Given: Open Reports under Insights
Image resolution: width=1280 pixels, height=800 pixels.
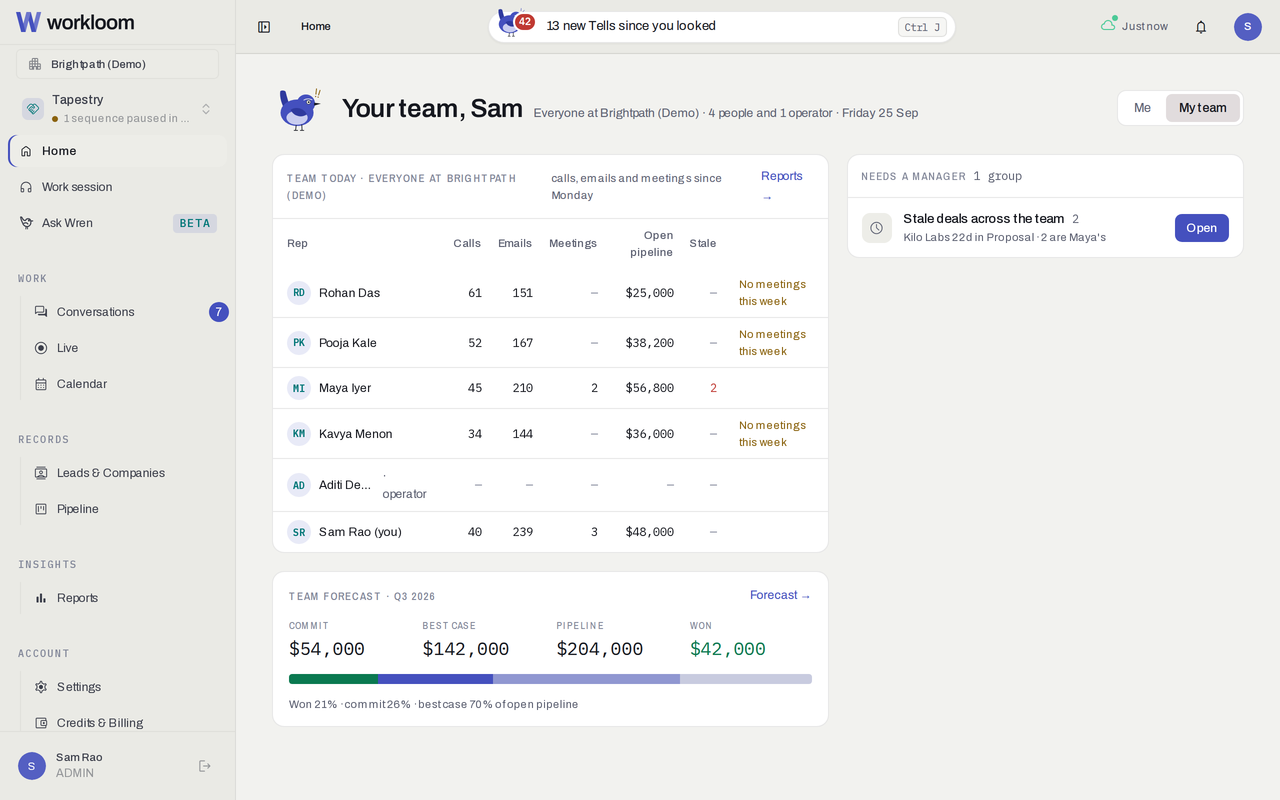Looking at the screenshot, I should [x=126, y=598].
